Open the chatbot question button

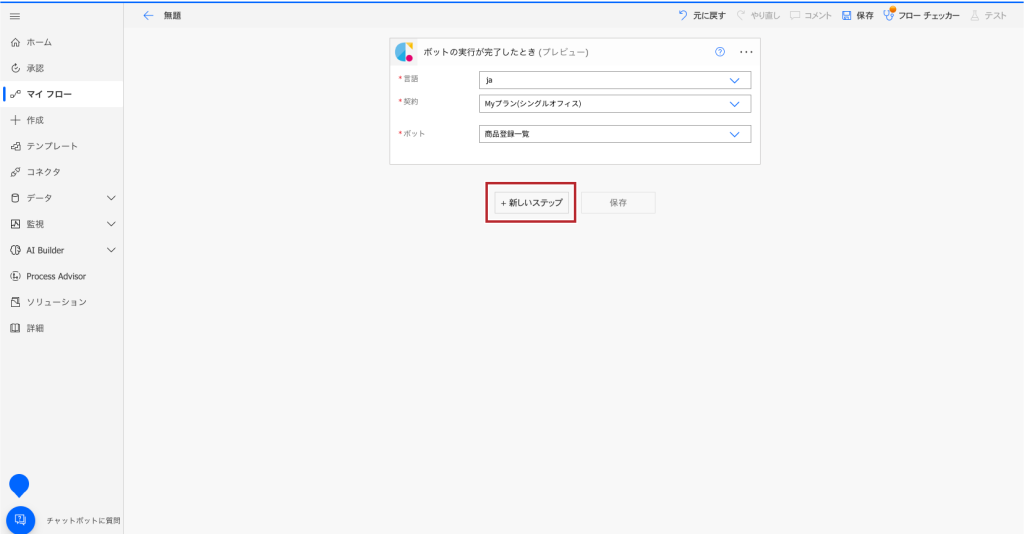coord(20,520)
